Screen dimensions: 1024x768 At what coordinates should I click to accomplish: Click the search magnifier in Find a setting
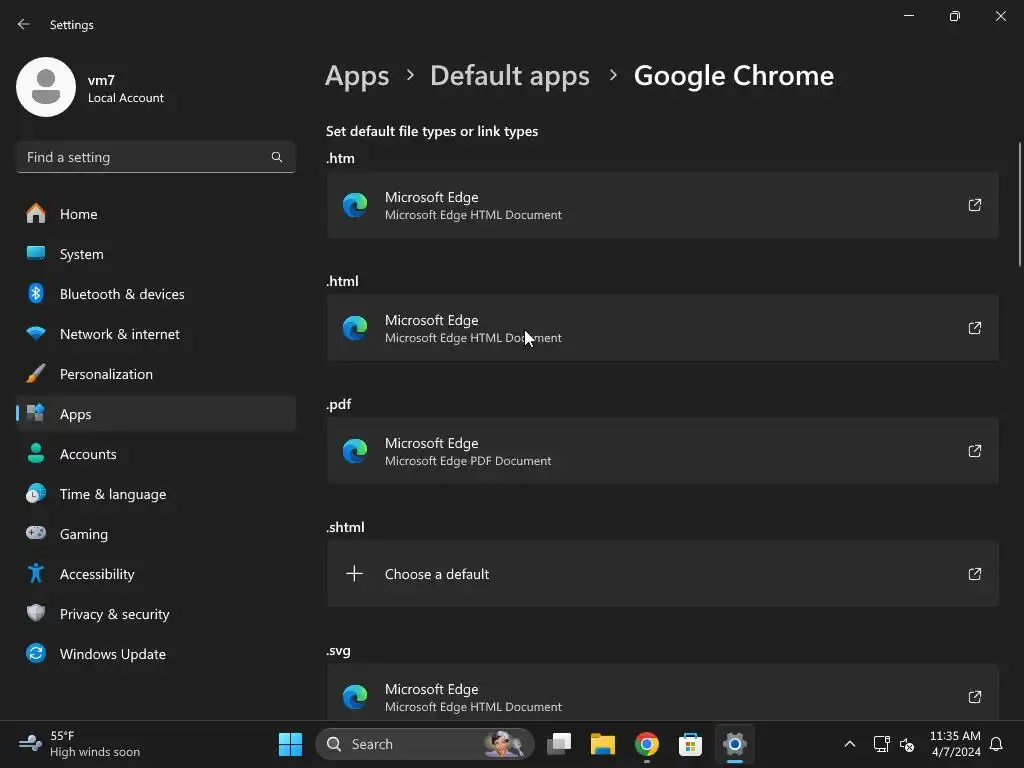[x=277, y=157]
